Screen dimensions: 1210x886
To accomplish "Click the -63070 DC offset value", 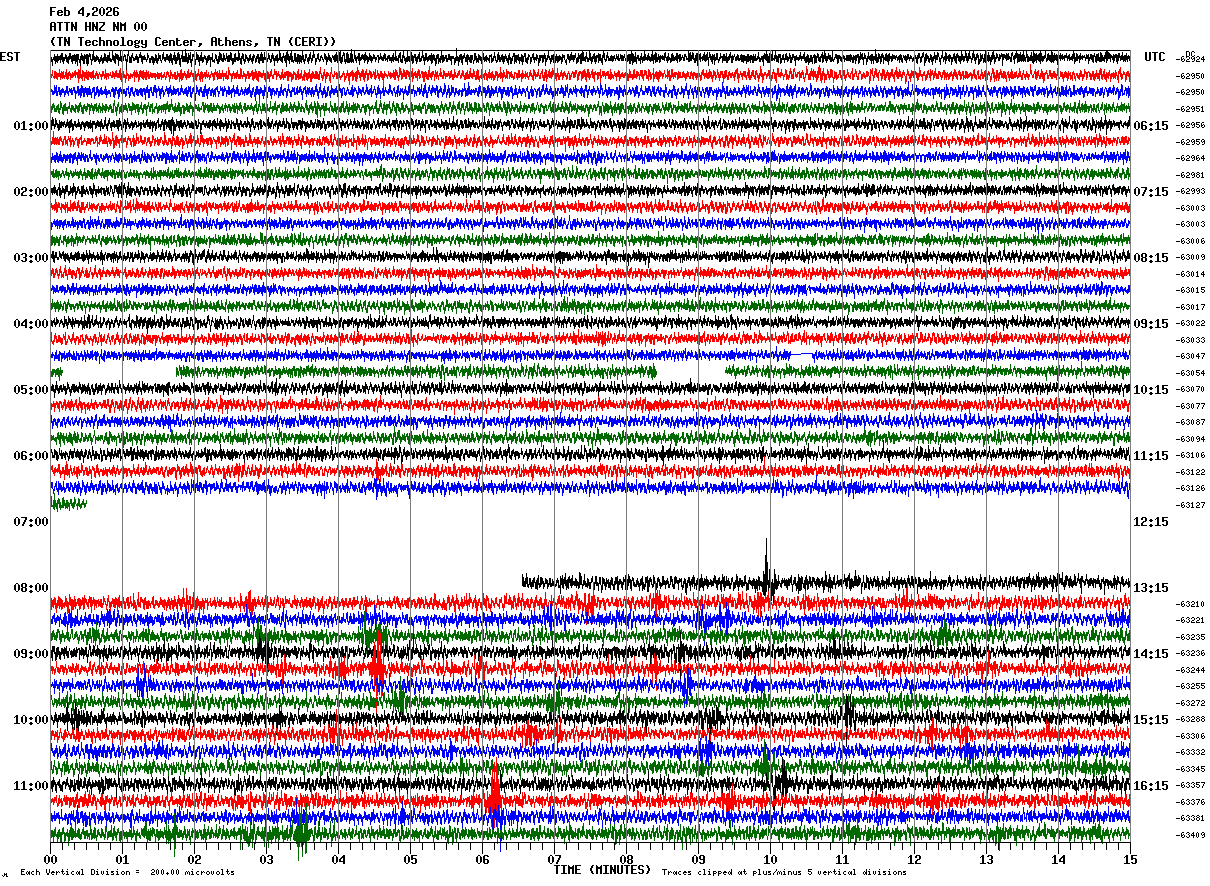I will pos(1191,389).
